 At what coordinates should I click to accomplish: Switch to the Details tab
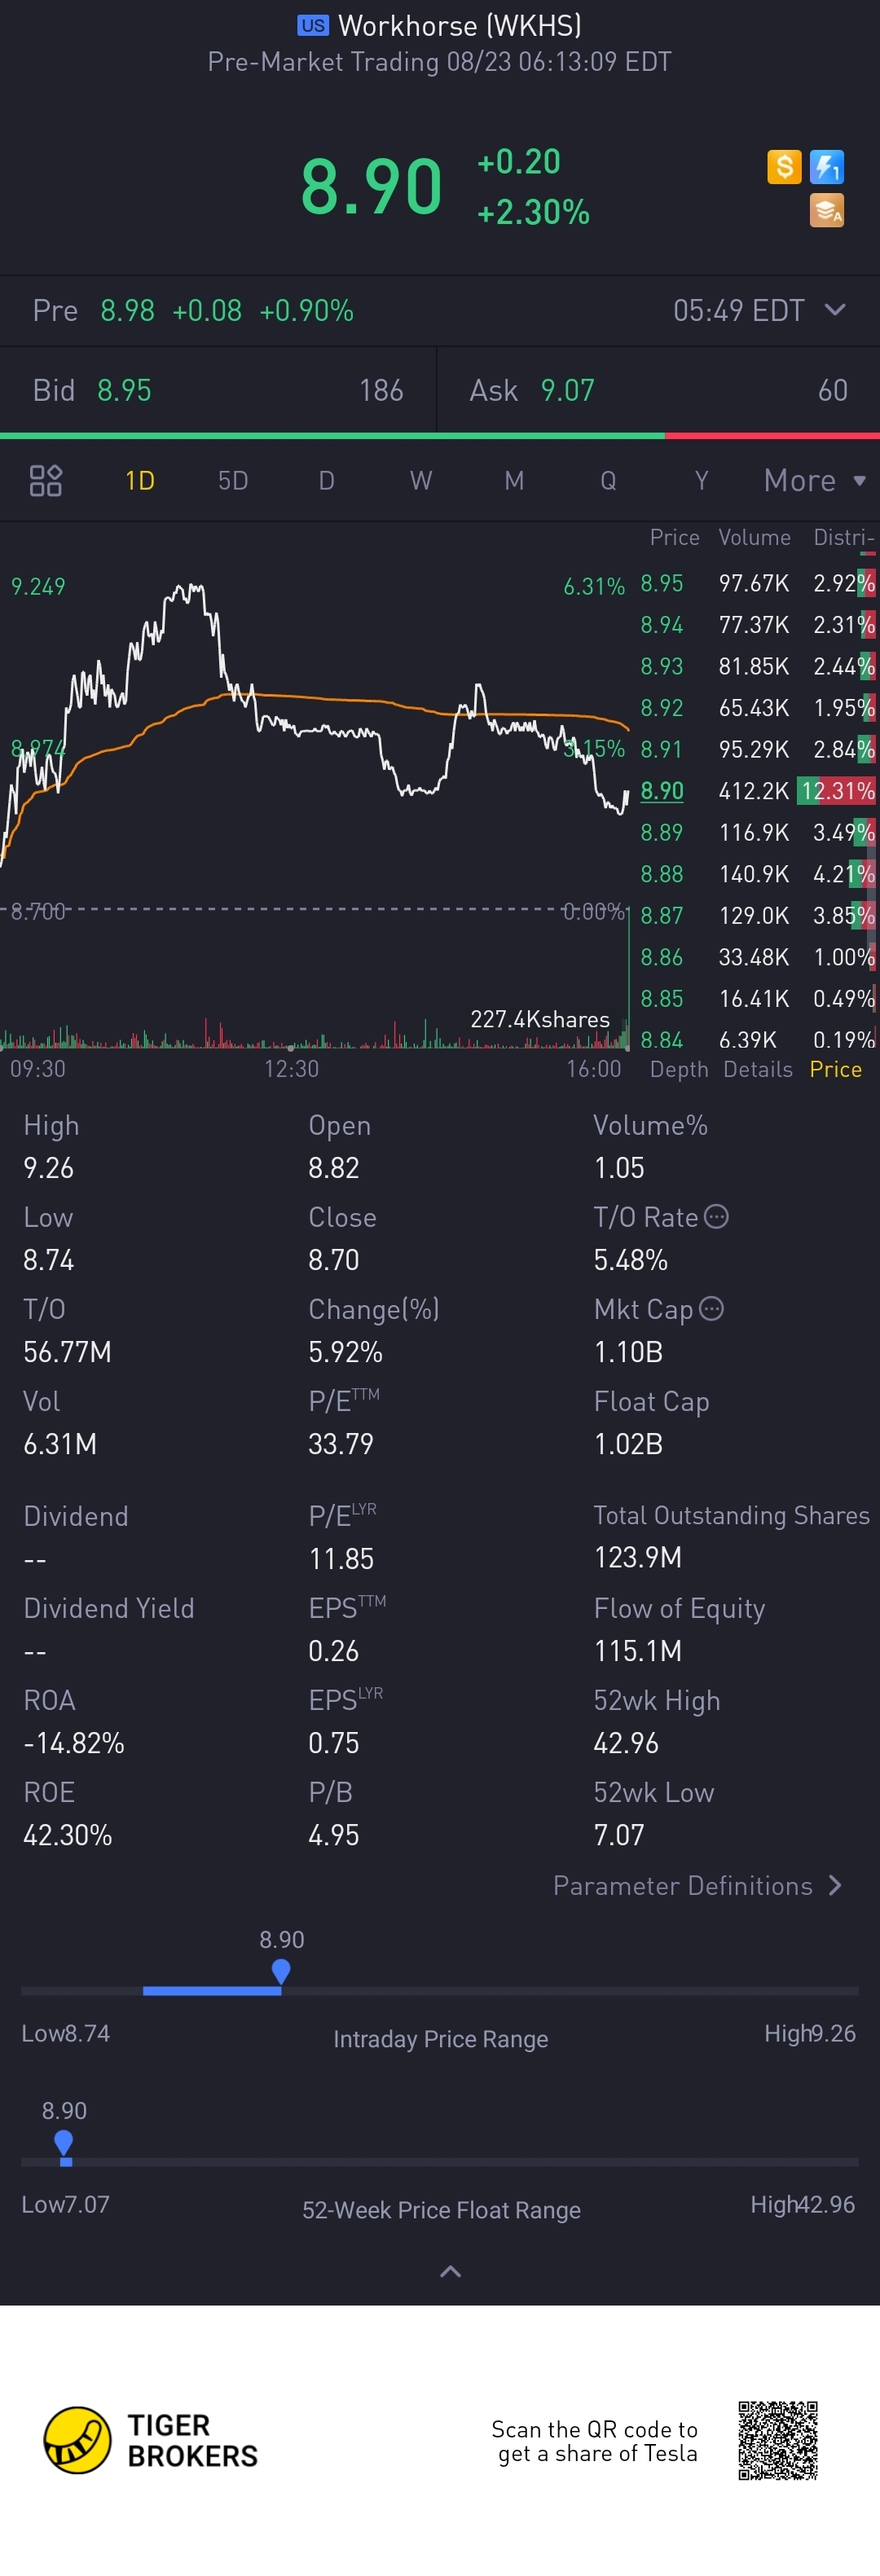(x=758, y=1069)
